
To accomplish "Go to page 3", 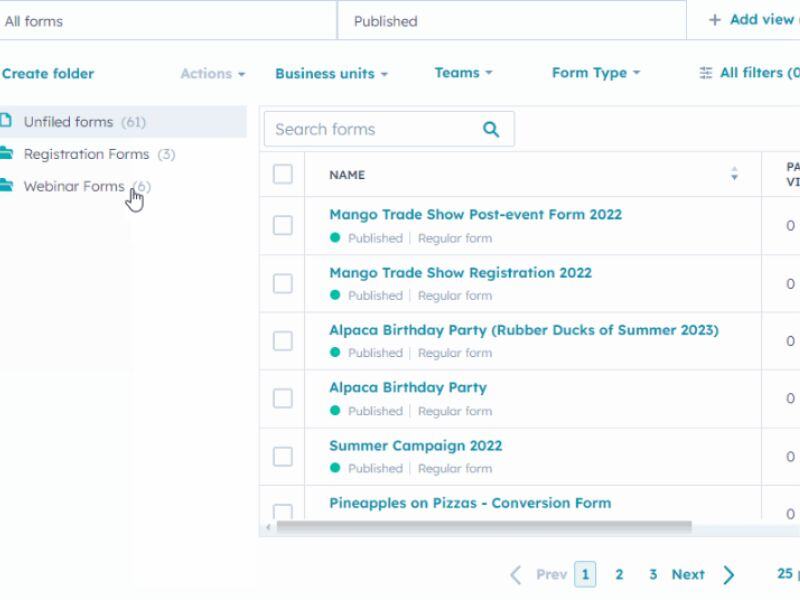I will coord(653,574).
